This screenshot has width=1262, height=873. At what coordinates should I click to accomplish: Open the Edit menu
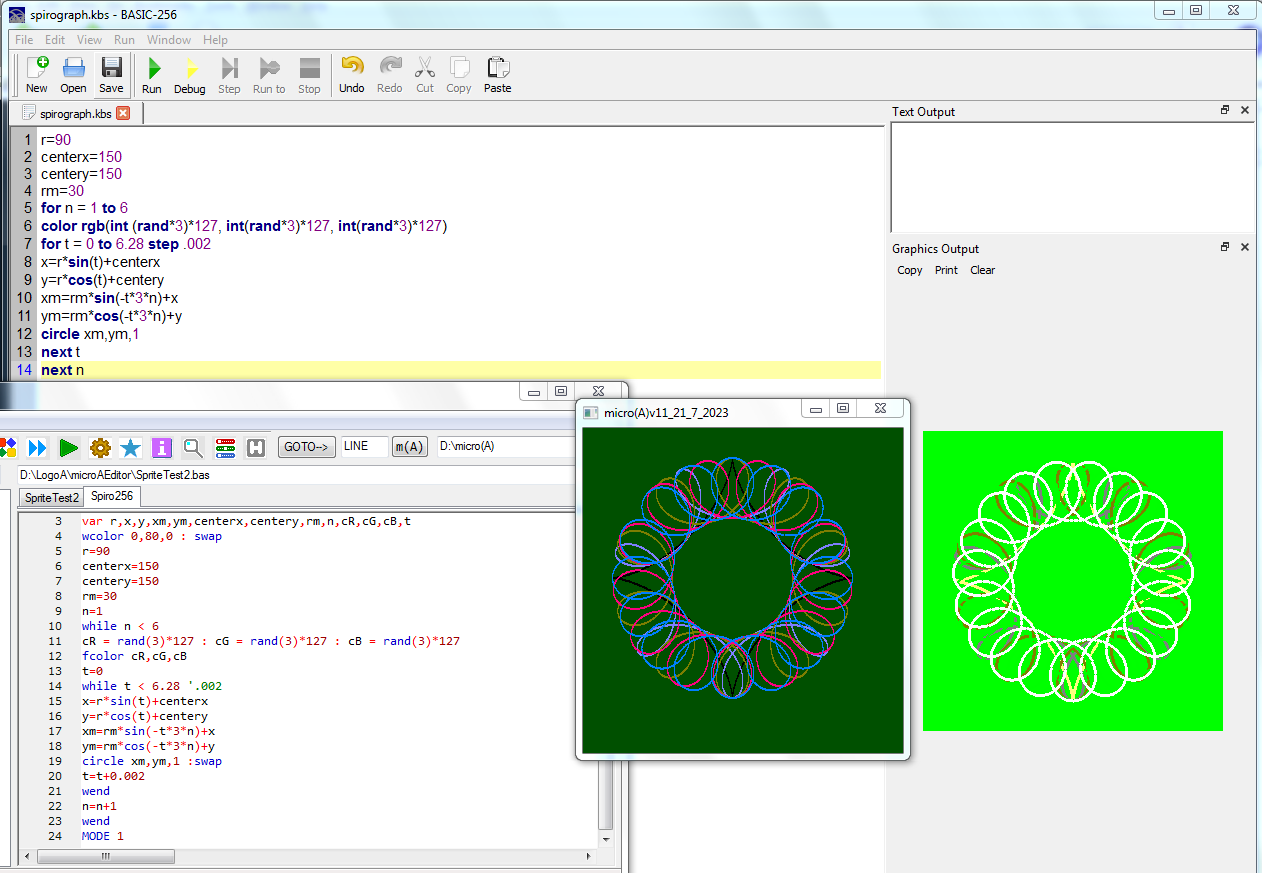[x=55, y=40]
